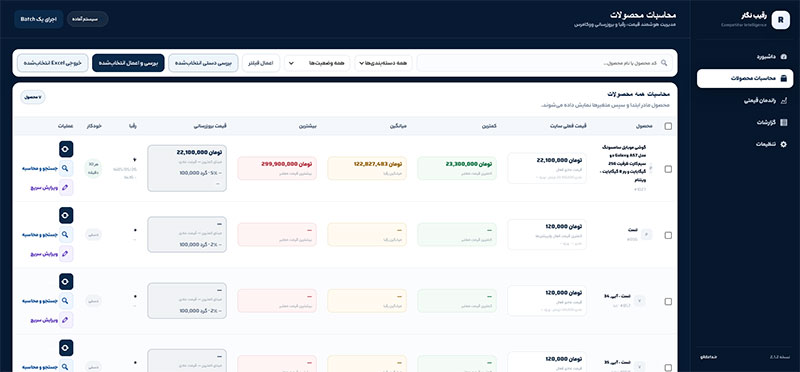The height and width of the screenshot is (372, 800).
Task: Click the 22,100,000 current site price of Samsung Galaxy
Action: 559,160
